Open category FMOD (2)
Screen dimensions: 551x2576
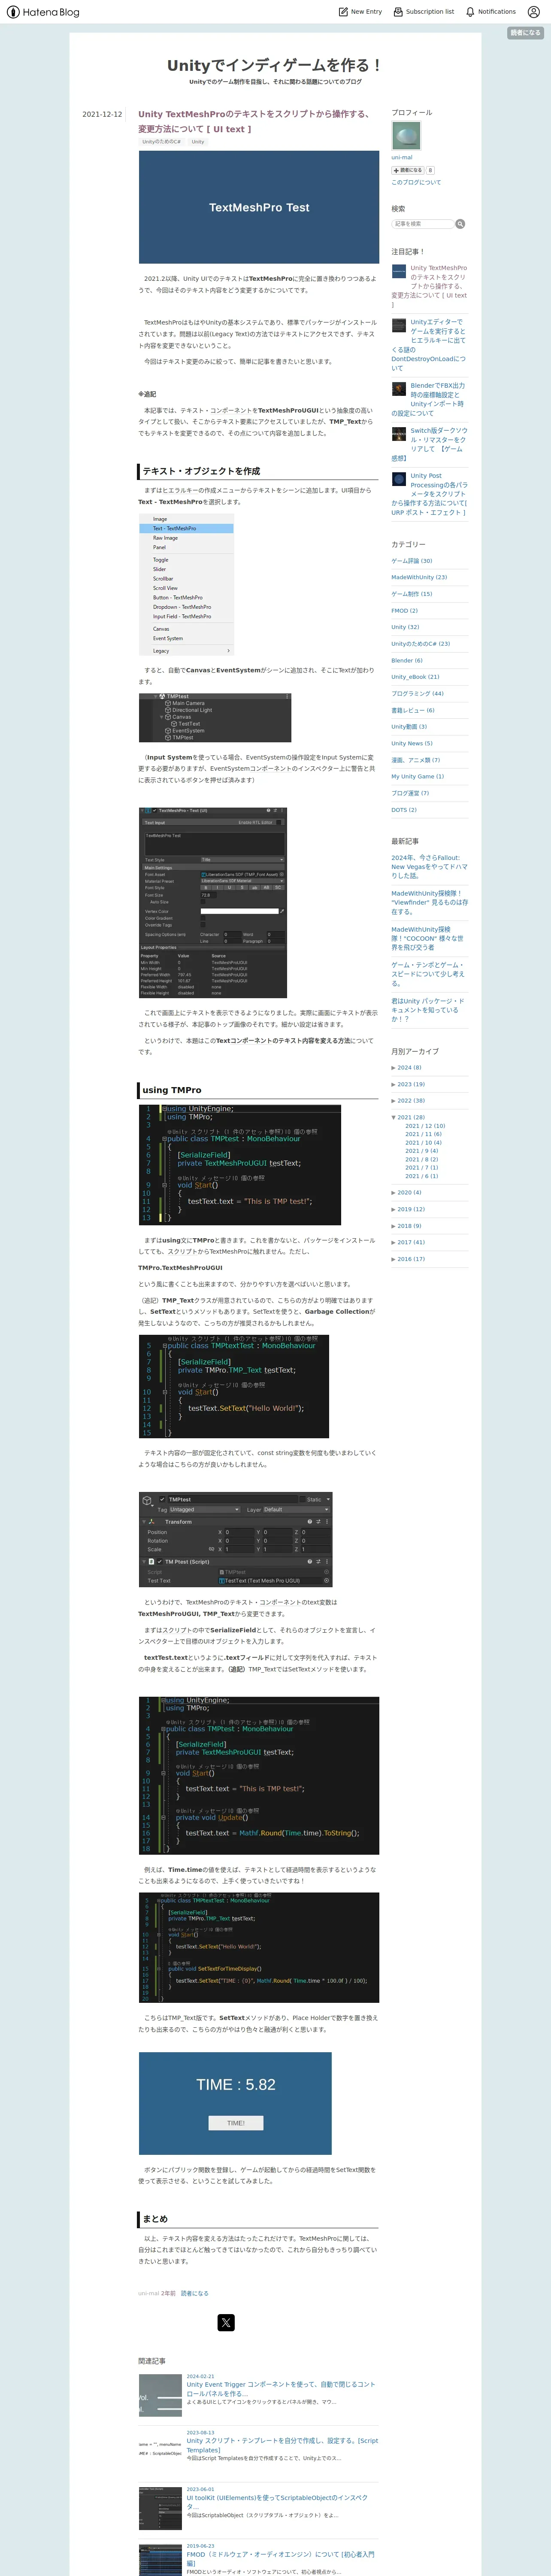[x=405, y=610]
